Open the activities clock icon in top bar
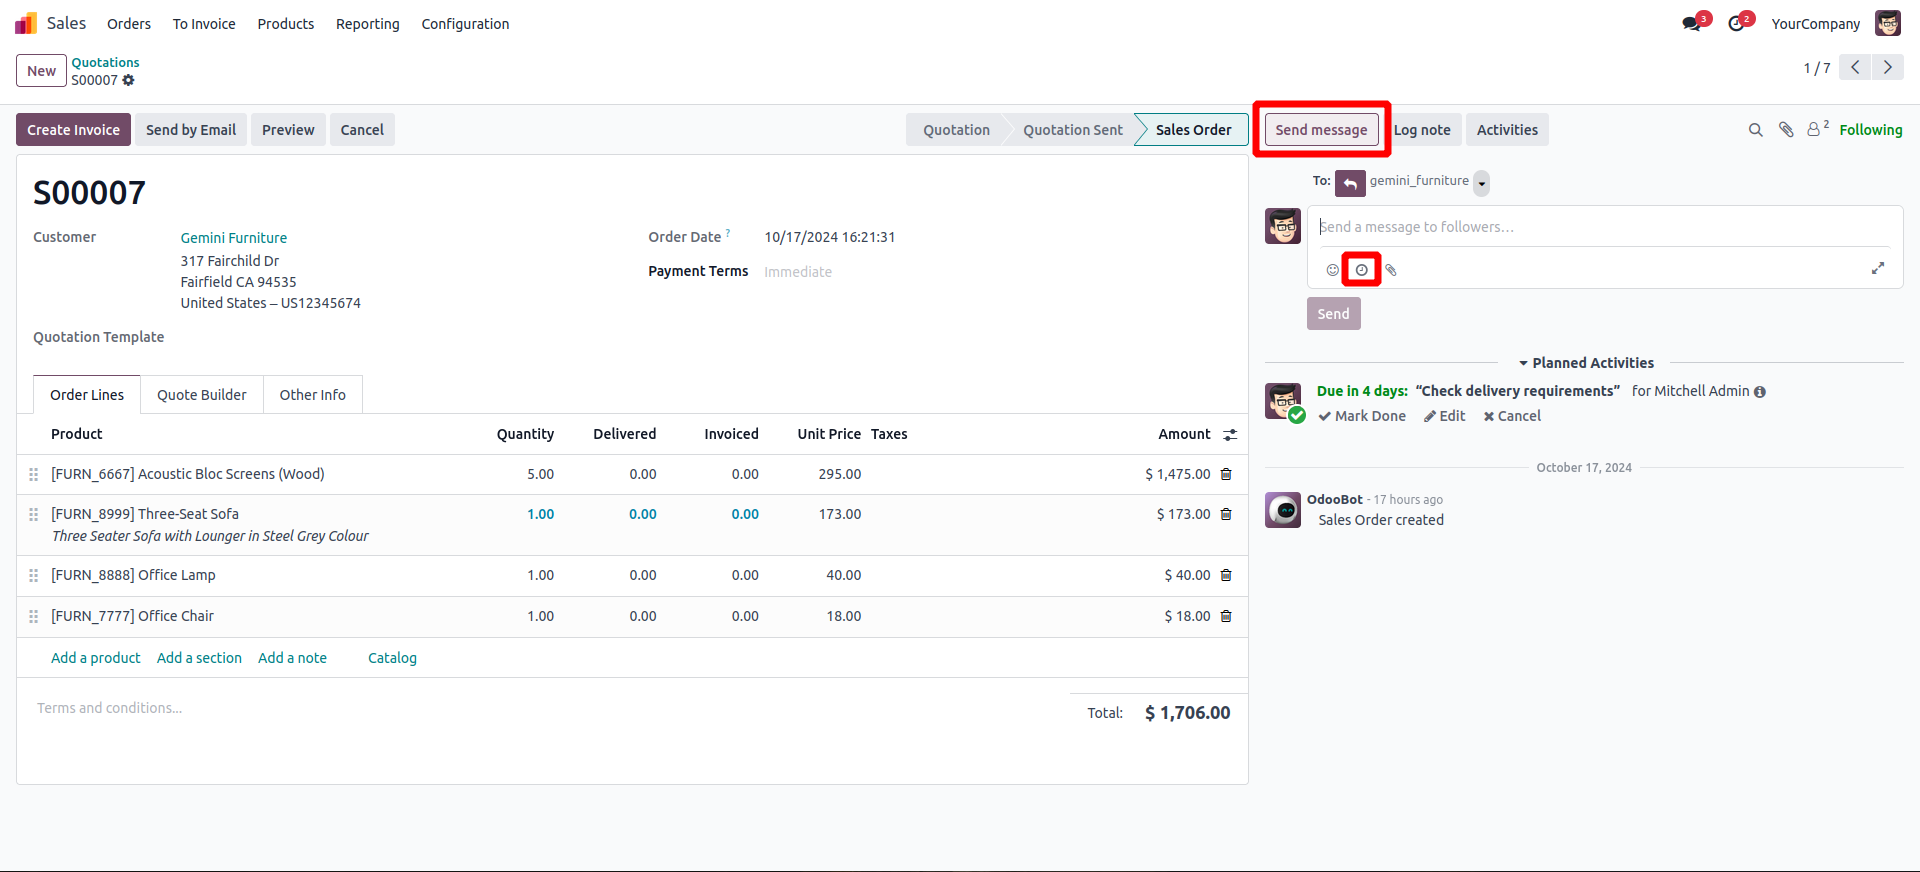1920x872 pixels. [x=1737, y=23]
